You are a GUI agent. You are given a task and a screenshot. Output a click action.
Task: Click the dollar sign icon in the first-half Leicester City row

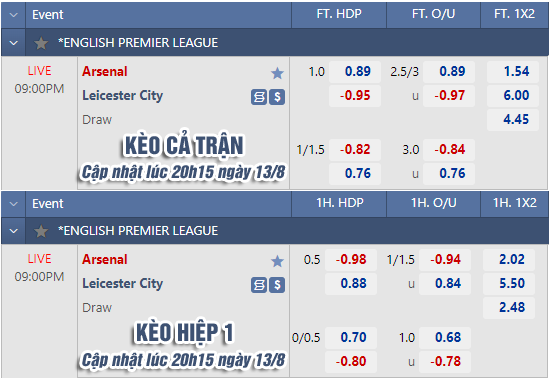[277, 285]
